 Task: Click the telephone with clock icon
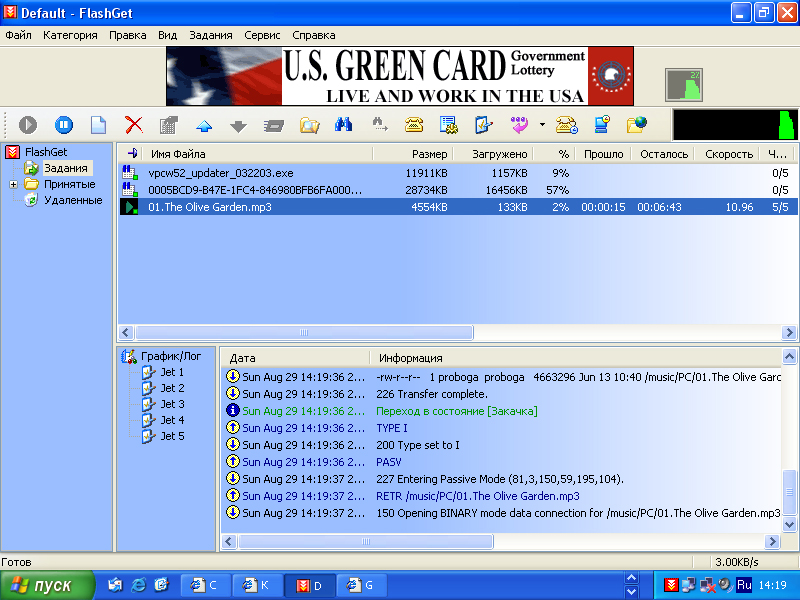pyautogui.click(x=566, y=125)
